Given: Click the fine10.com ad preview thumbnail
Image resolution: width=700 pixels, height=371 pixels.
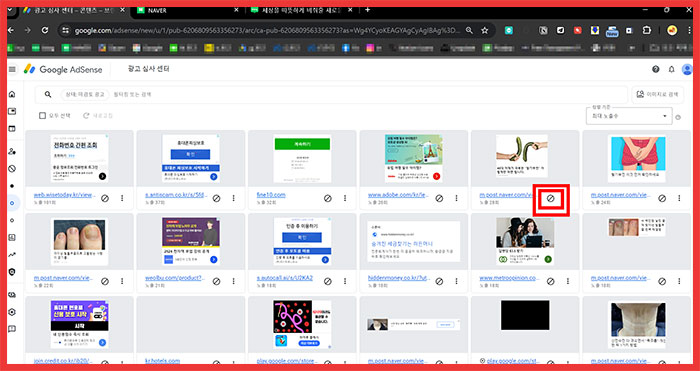Looking at the screenshot, I should click(x=302, y=158).
